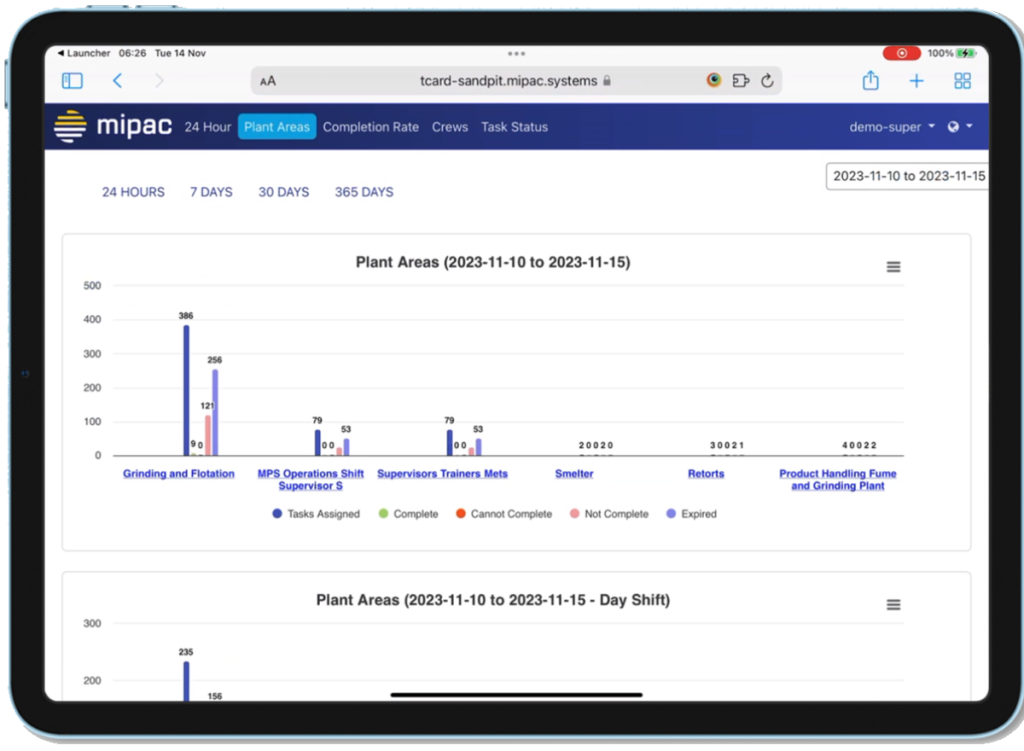The height and width of the screenshot is (751, 1024).
Task: Open the Crews section
Action: pyautogui.click(x=450, y=126)
